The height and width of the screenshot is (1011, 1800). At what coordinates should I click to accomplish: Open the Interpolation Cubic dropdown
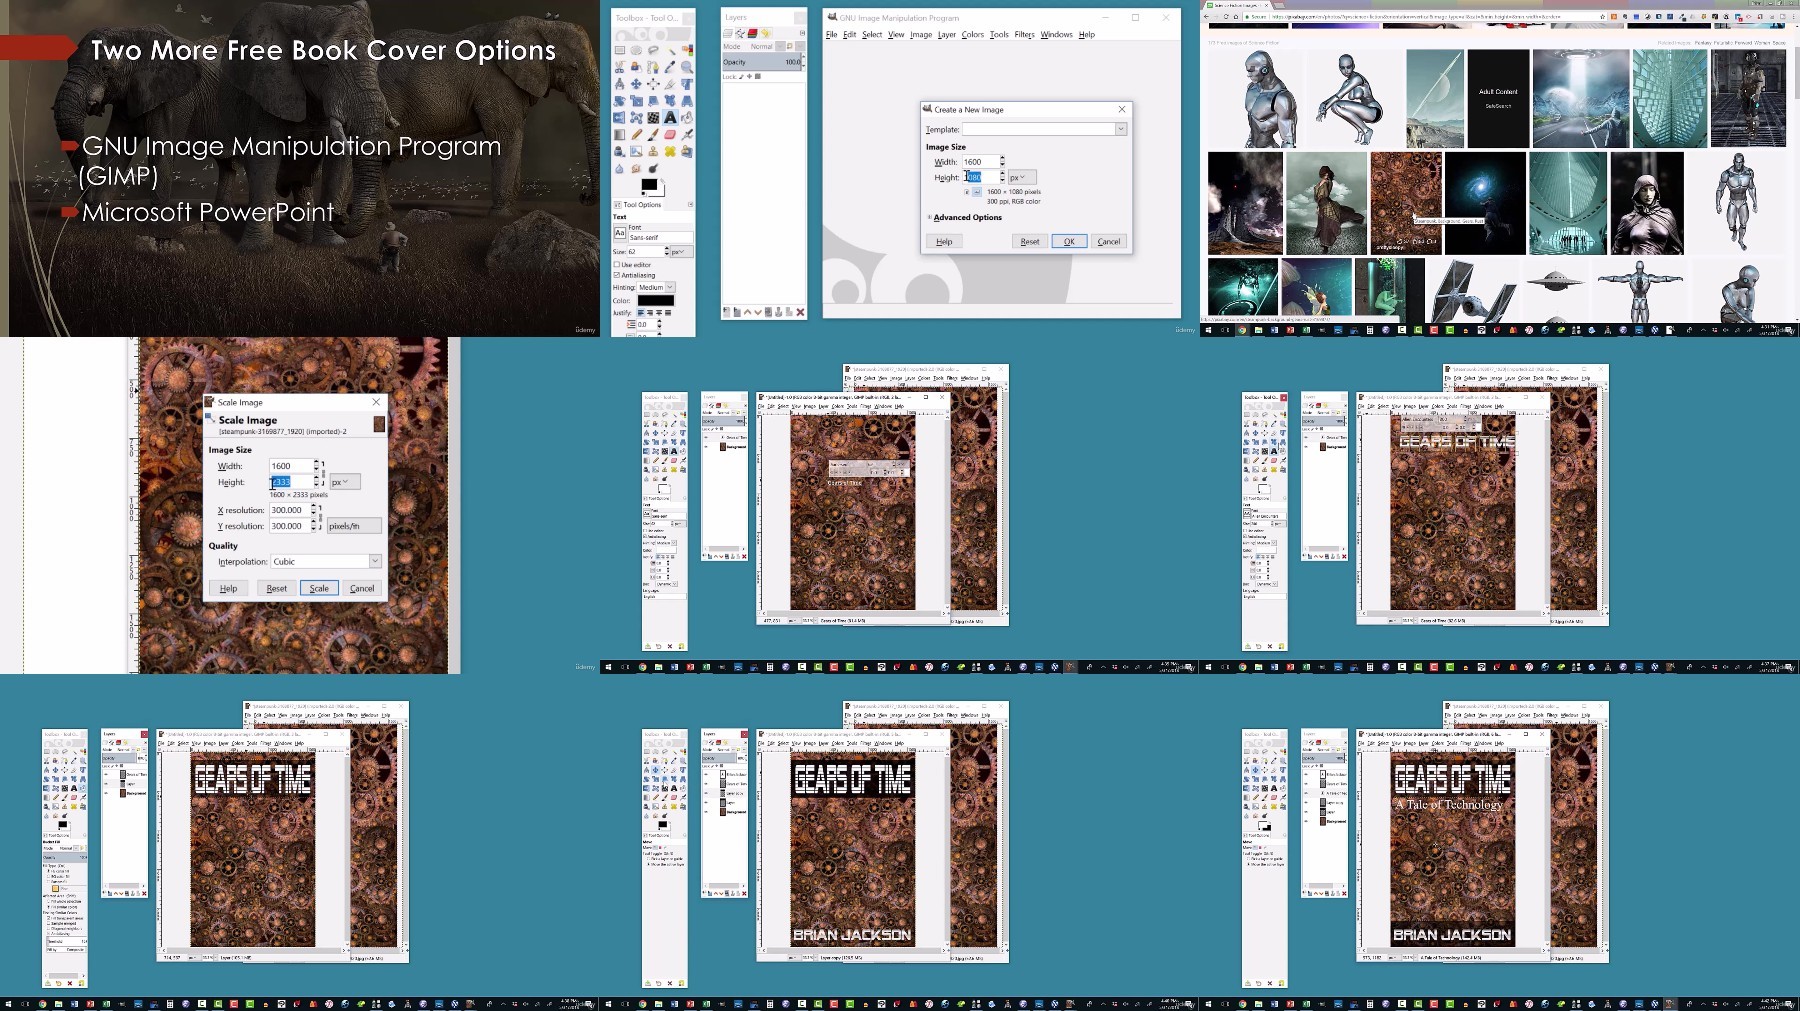pyautogui.click(x=326, y=561)
